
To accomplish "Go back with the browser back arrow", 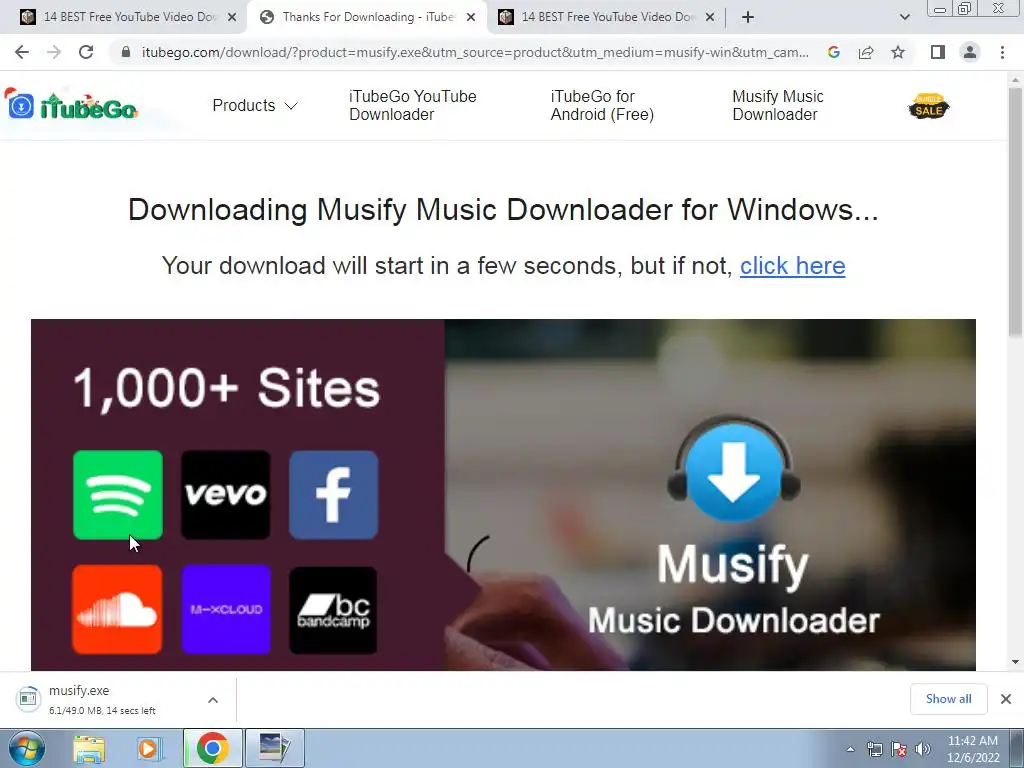I will (22, 52).
